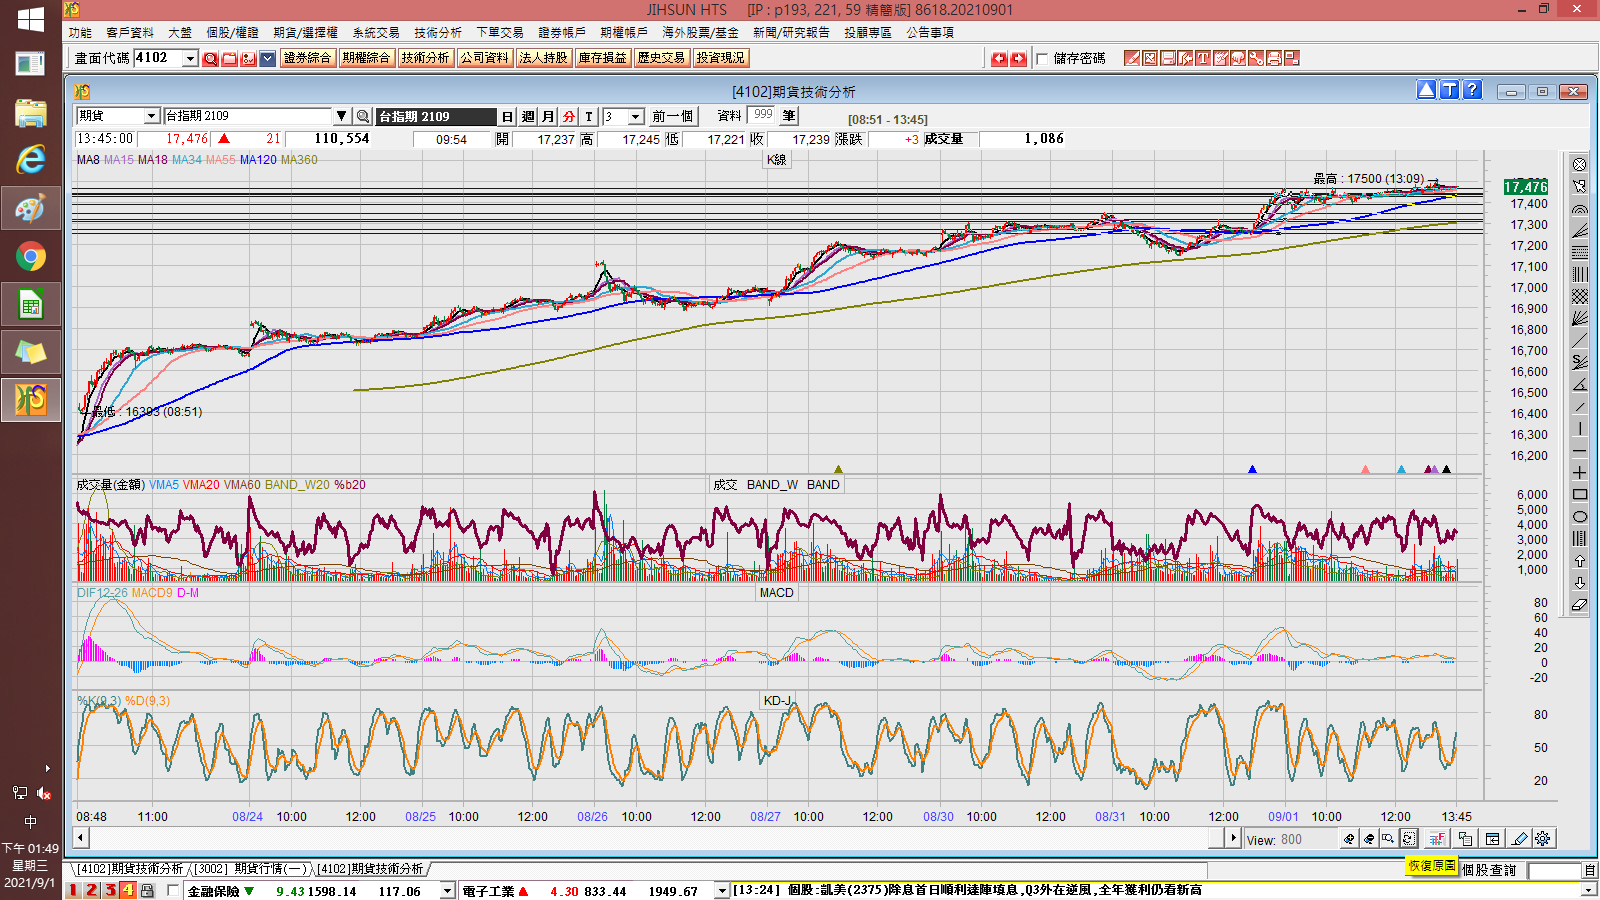Click the zoom-out magnifier icon near View 800
Viewport: 1600px width, 900px height.
(1369, 838)
